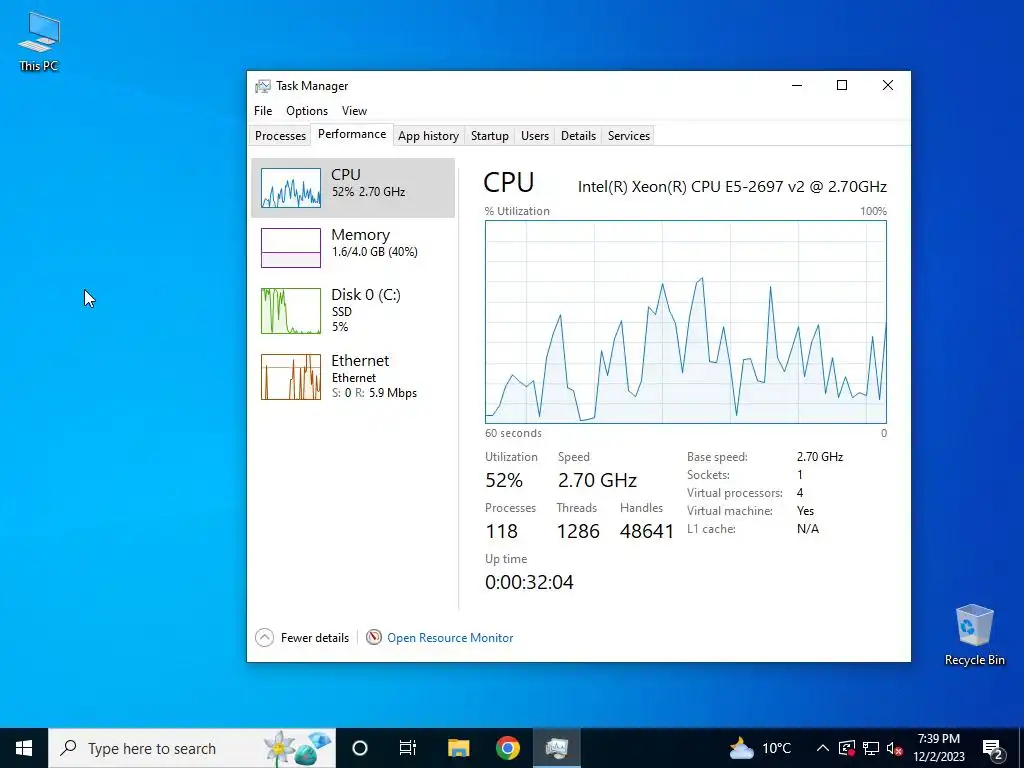Click the Task Manager title bar icon
The width and height of the screenshot is (1024, 768).
point(263,86)
